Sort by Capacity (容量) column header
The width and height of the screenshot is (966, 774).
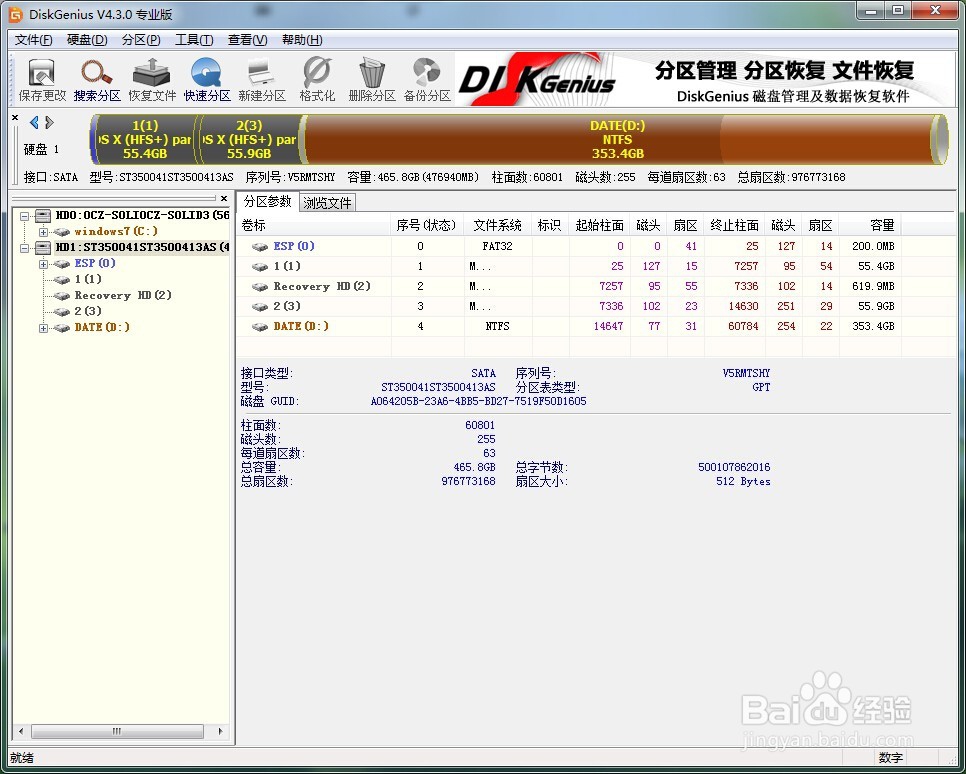click(x=869, y=226)
